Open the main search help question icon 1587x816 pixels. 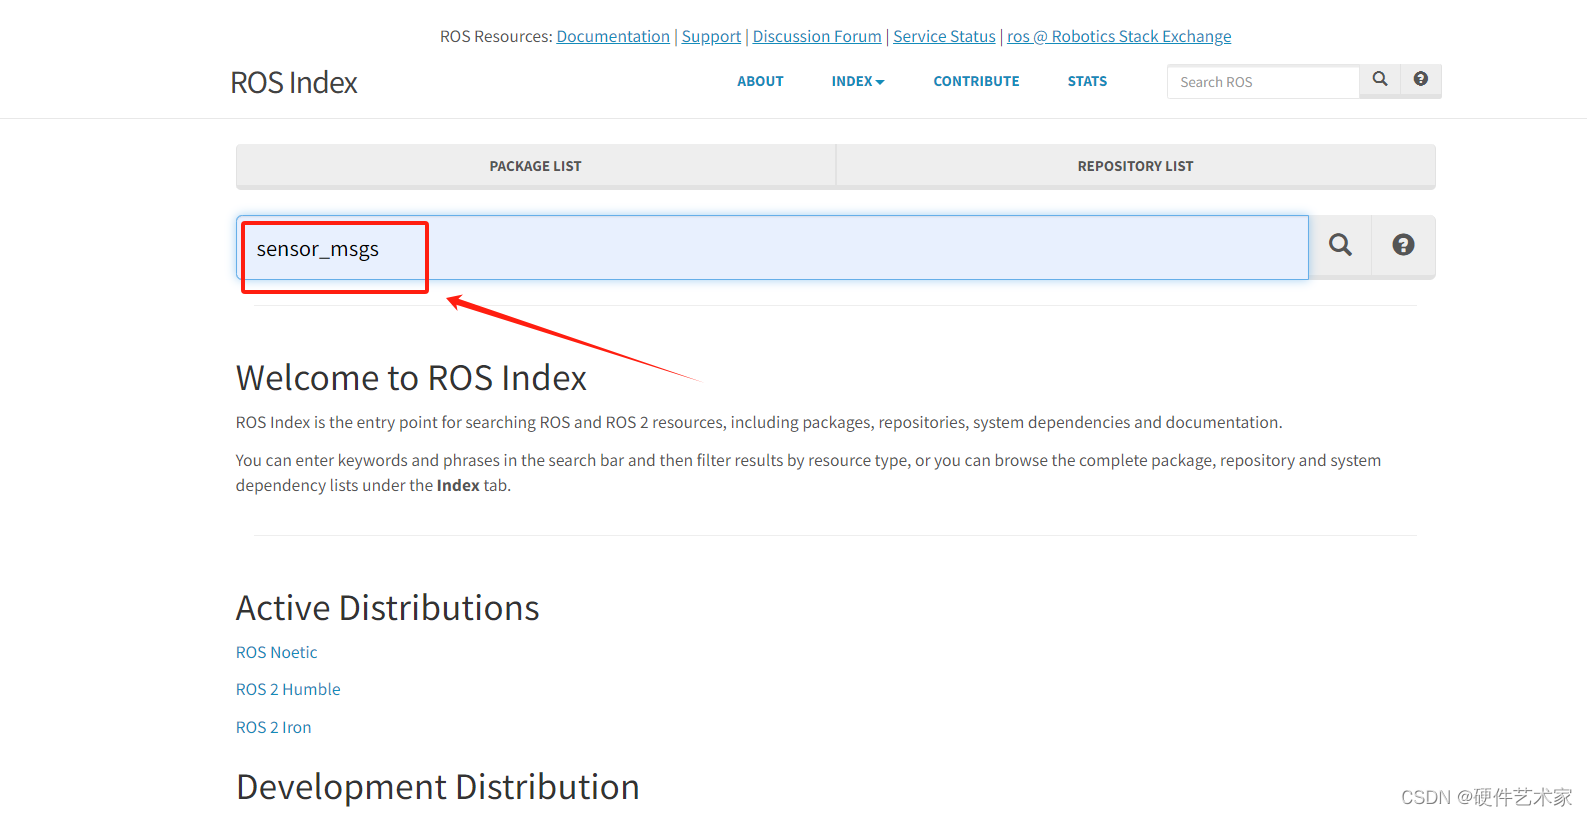coord(1403,246)
